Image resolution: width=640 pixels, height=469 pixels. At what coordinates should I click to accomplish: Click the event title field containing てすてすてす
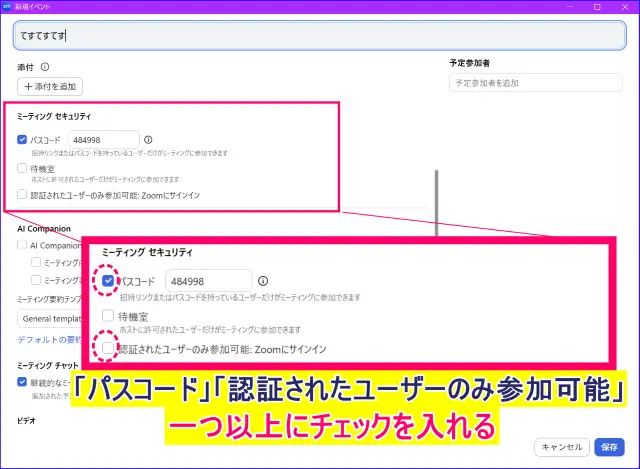[x=320, y=36]
